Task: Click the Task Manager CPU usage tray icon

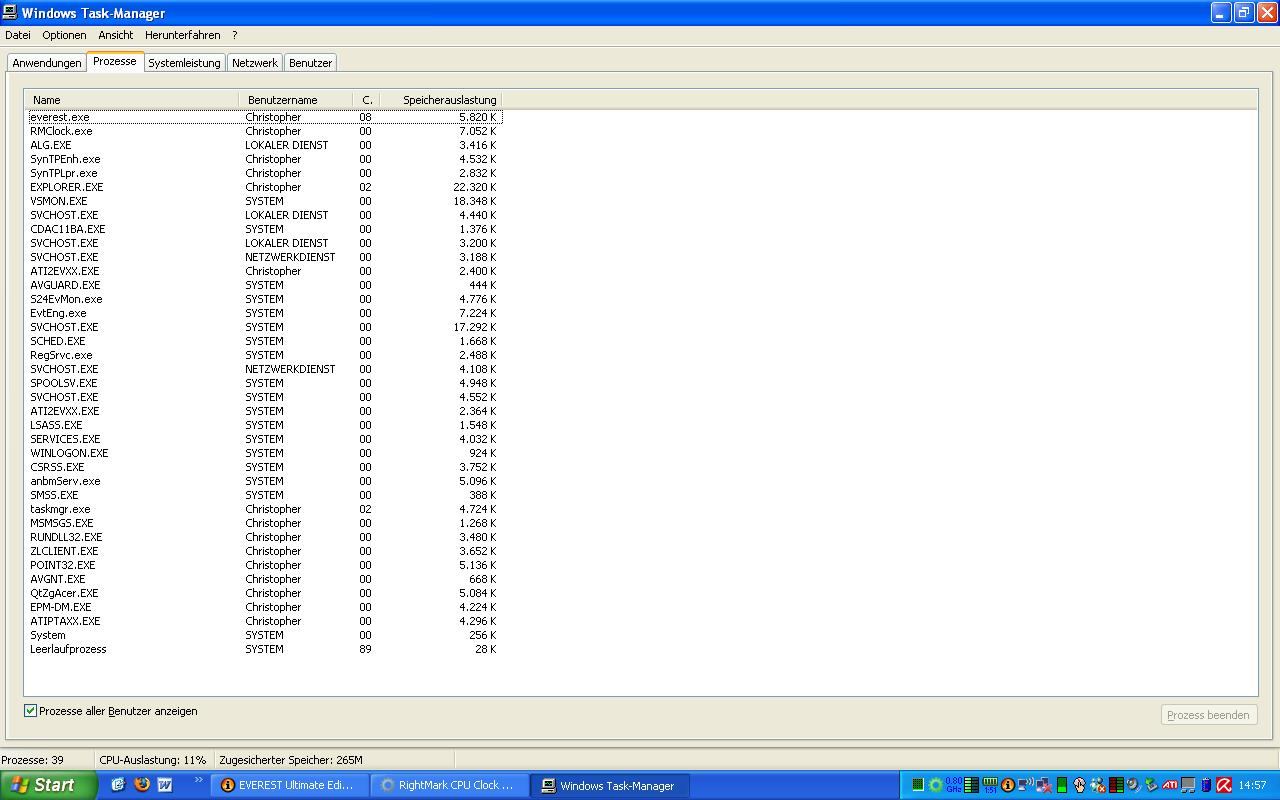Action: point(918,785)
